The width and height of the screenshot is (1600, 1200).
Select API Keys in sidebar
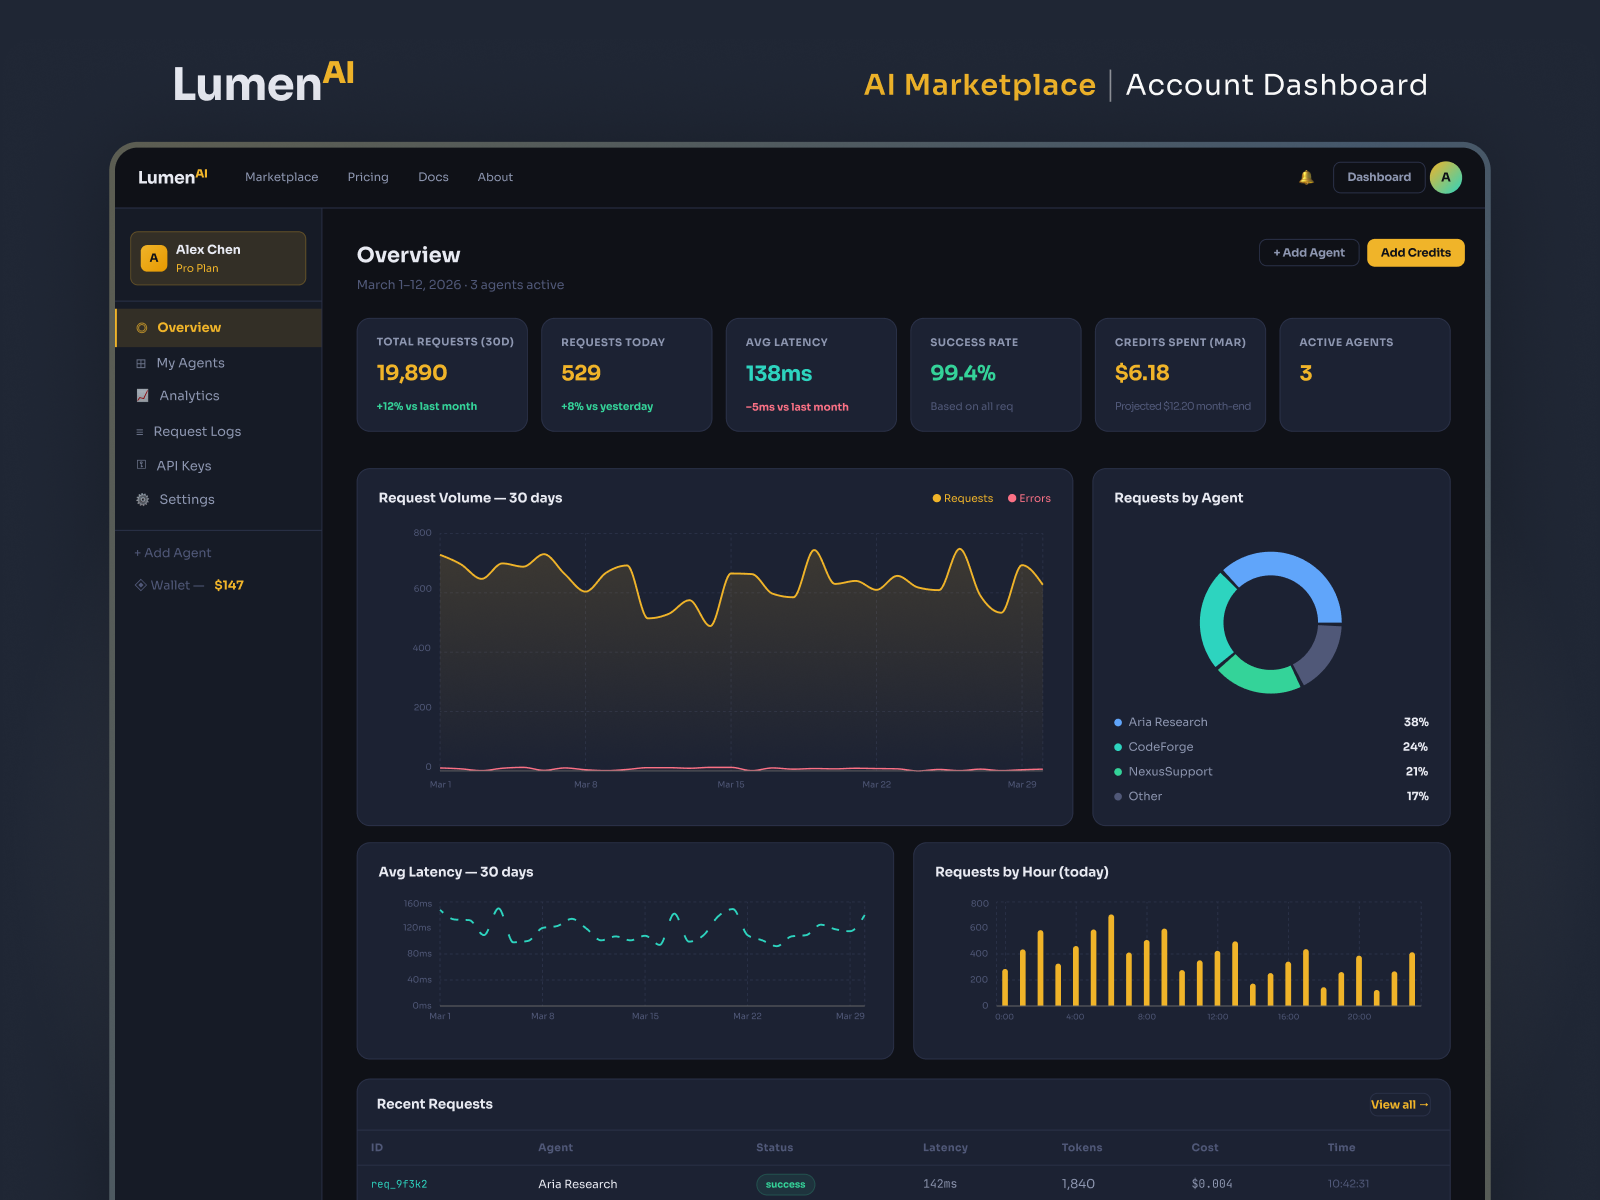[x=219, y=465]
